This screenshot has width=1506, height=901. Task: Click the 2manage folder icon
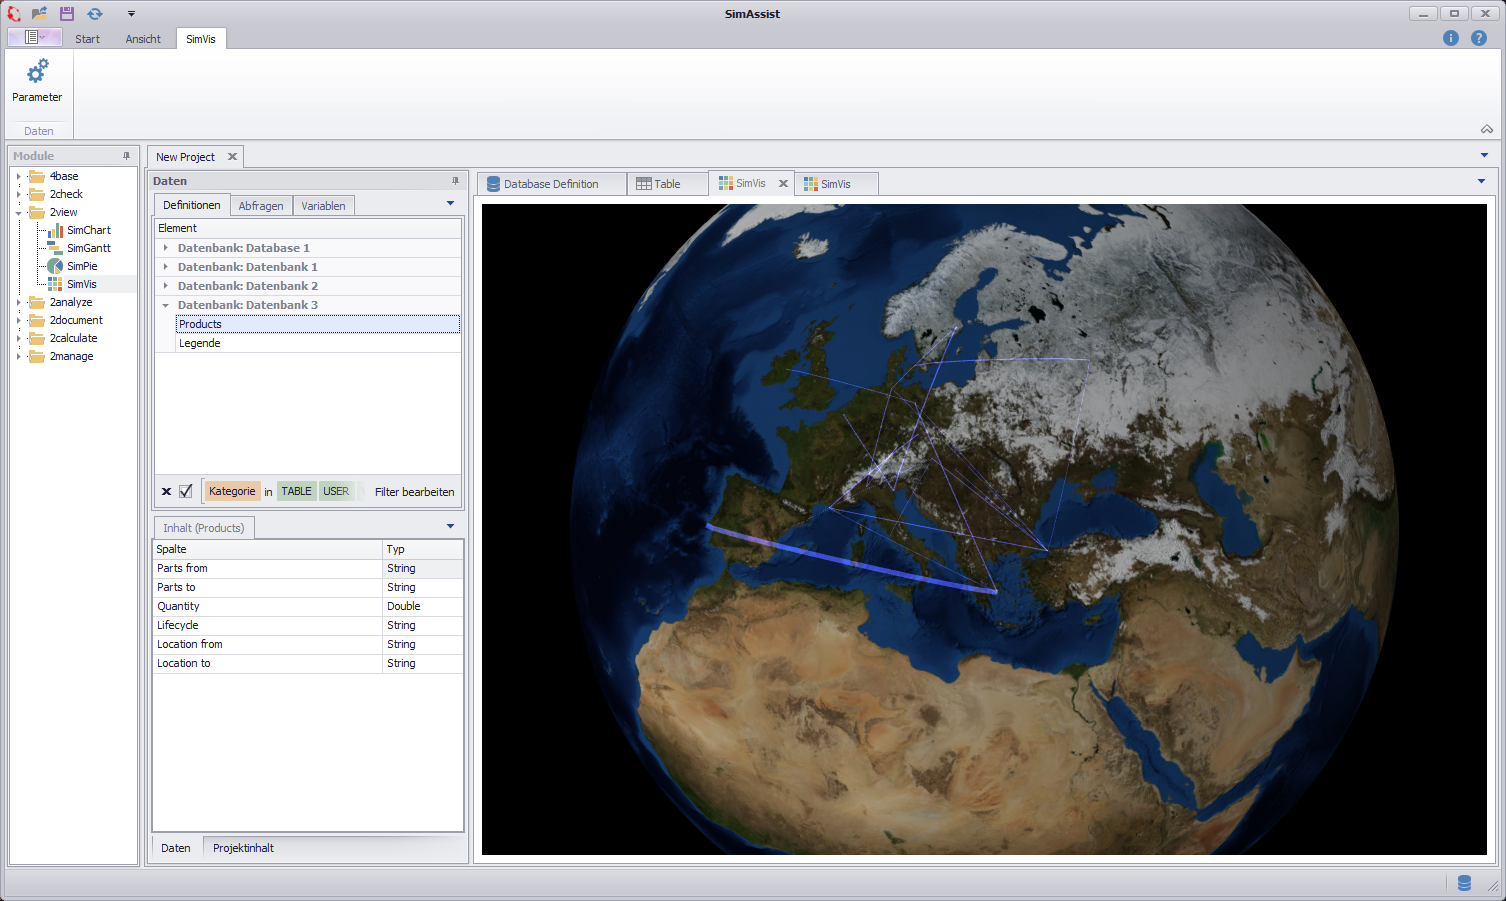point(37,356)
